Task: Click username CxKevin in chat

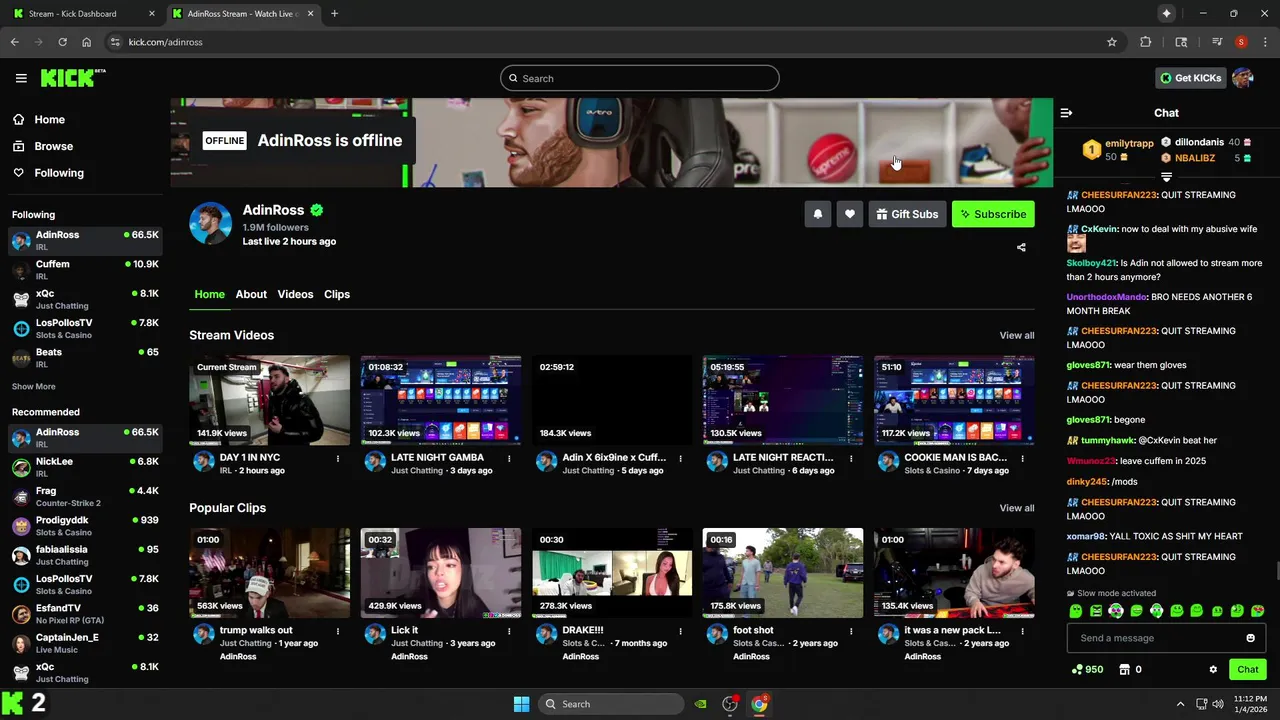Action: pos(1099,229)
